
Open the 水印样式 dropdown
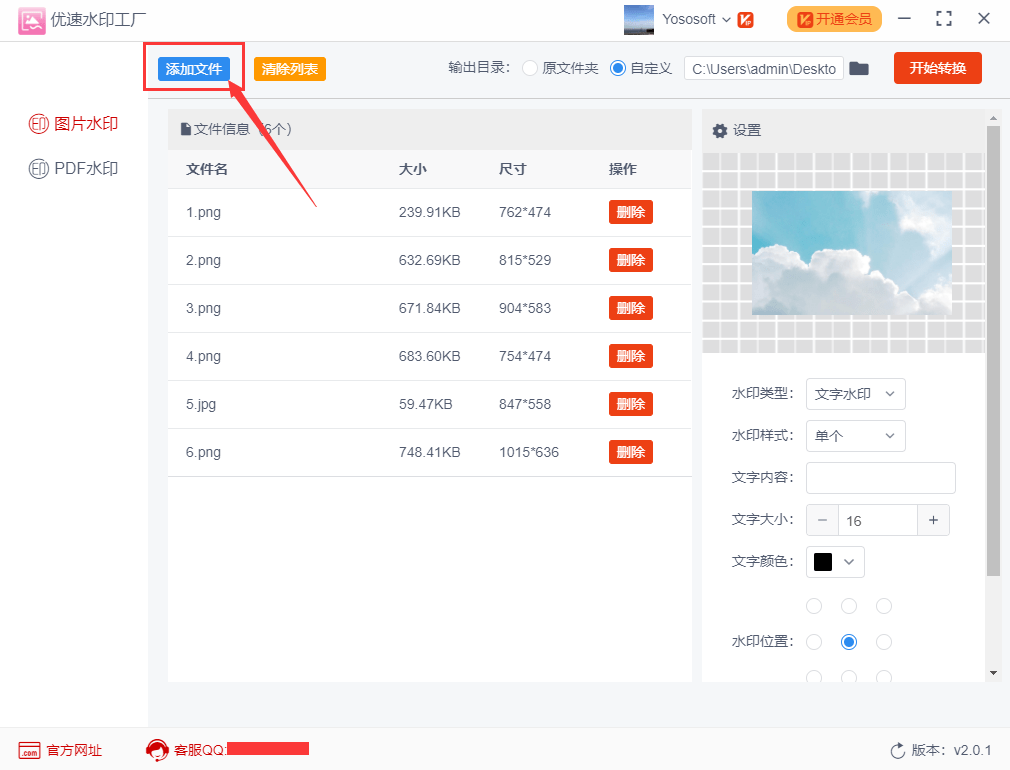[855, 436]
